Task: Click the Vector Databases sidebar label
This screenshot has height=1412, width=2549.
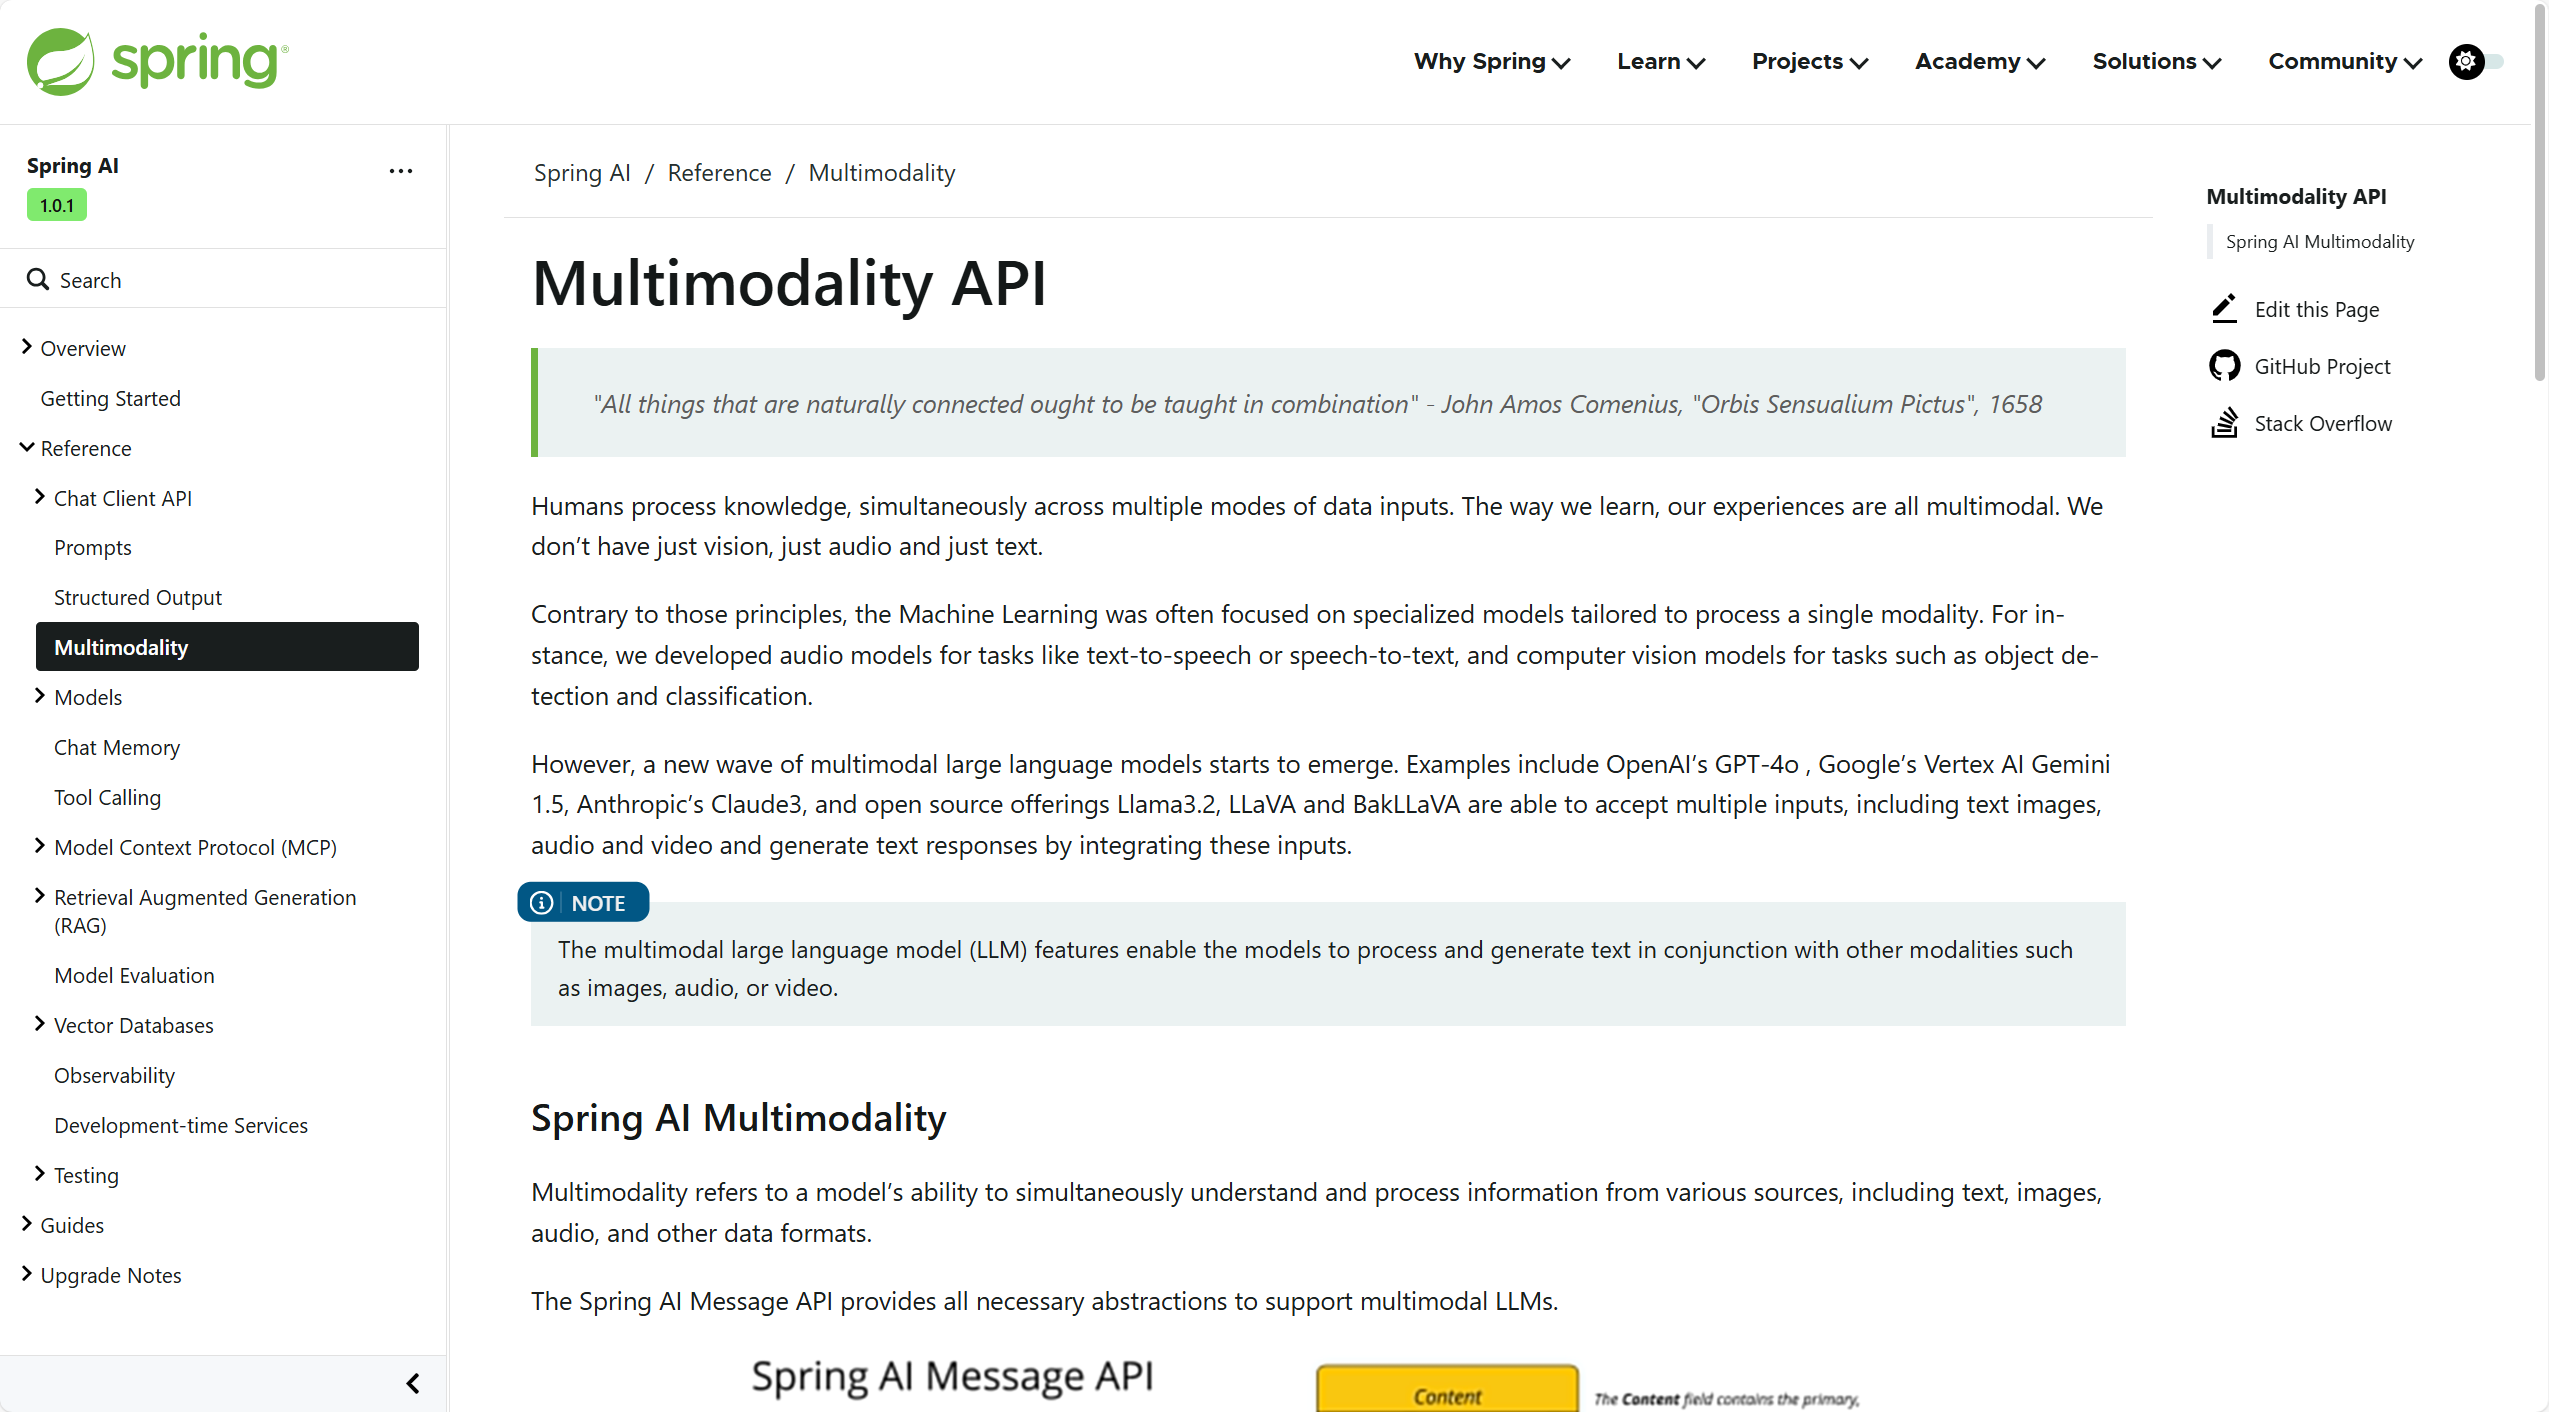Action: pos(134,1025)
